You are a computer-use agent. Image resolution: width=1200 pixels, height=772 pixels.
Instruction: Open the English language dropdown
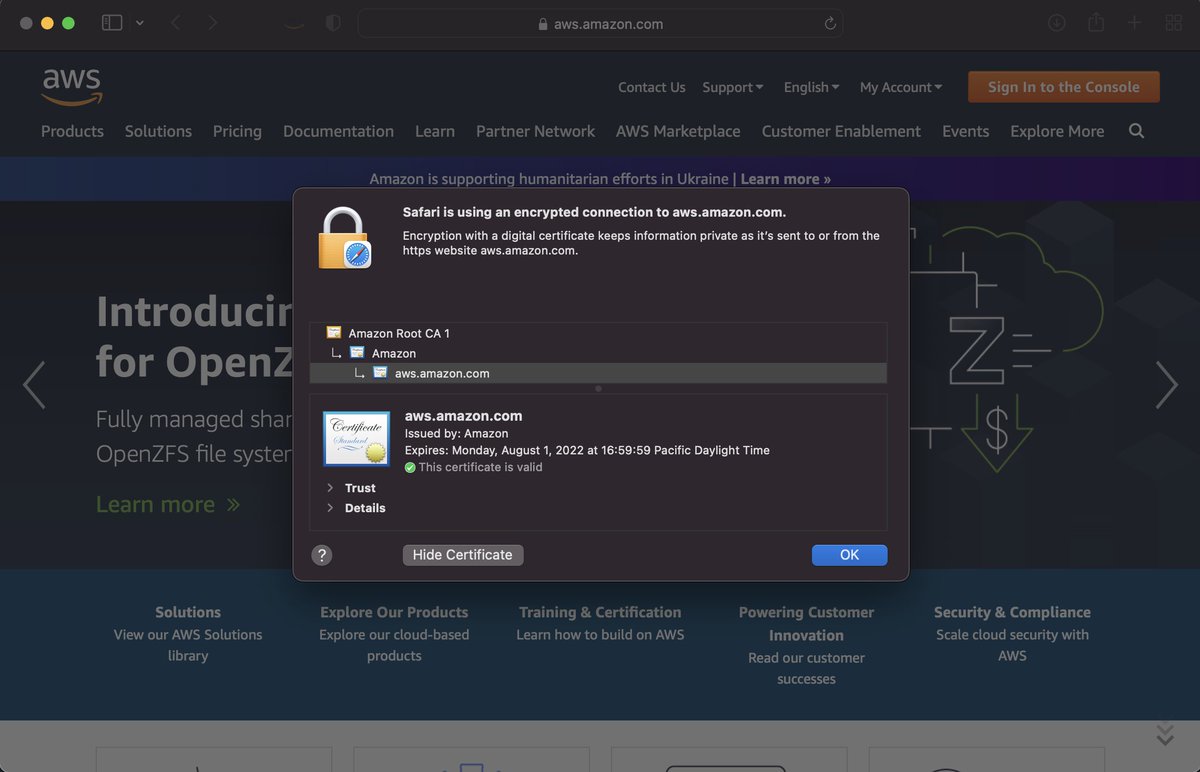click(812, 87)
